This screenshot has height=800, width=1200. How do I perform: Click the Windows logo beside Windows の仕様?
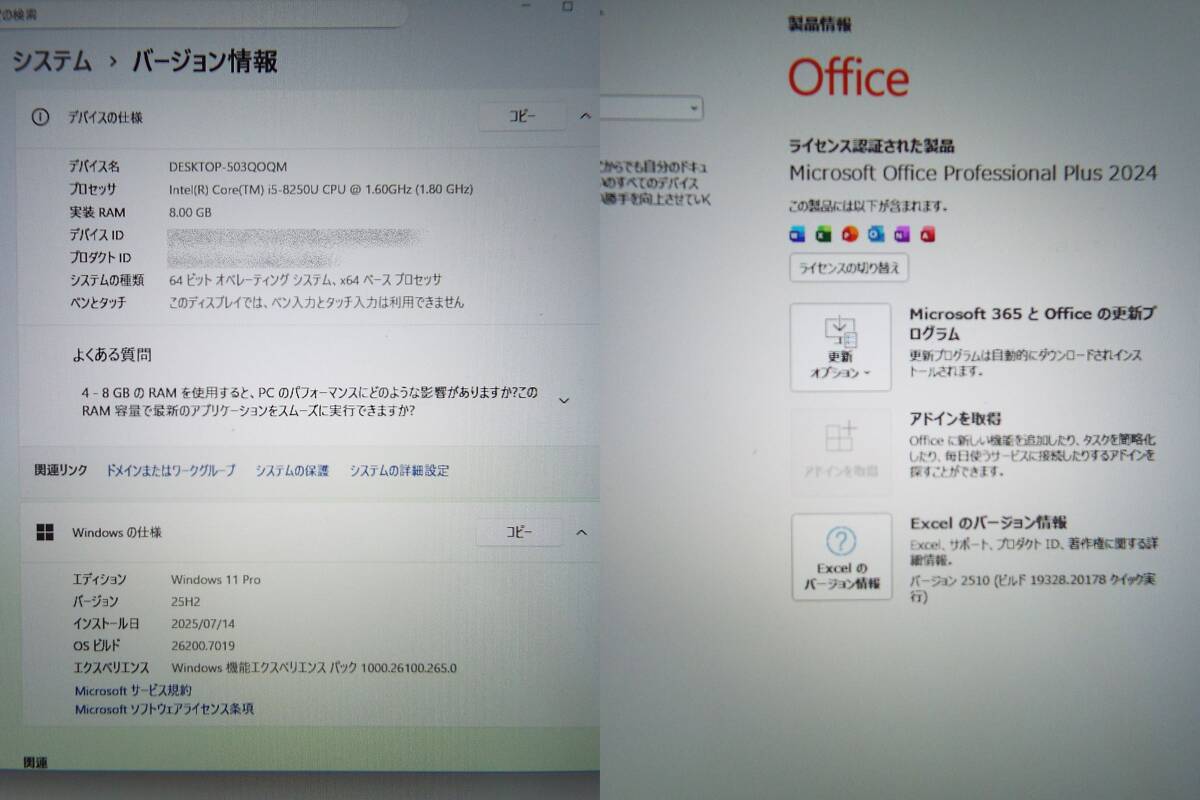[x=45, y=532]
